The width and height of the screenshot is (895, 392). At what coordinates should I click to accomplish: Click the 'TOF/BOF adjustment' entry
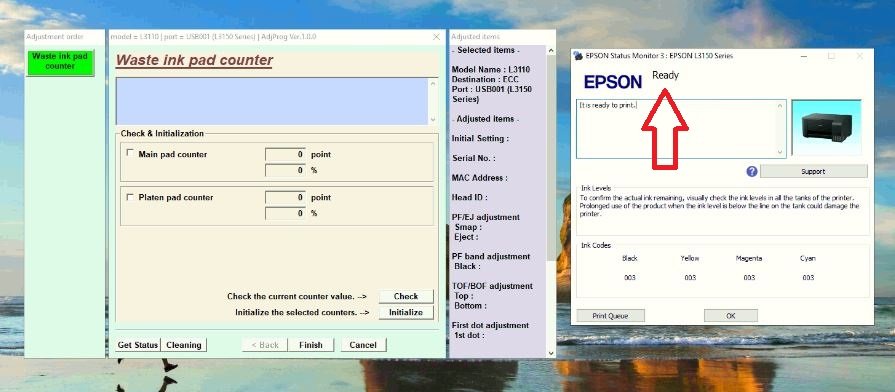tap(492, 286)
